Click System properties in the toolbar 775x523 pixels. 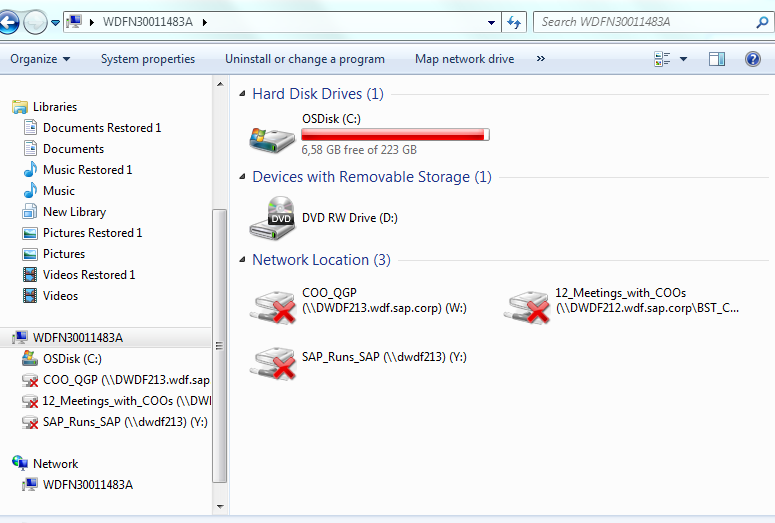point(148,59)
